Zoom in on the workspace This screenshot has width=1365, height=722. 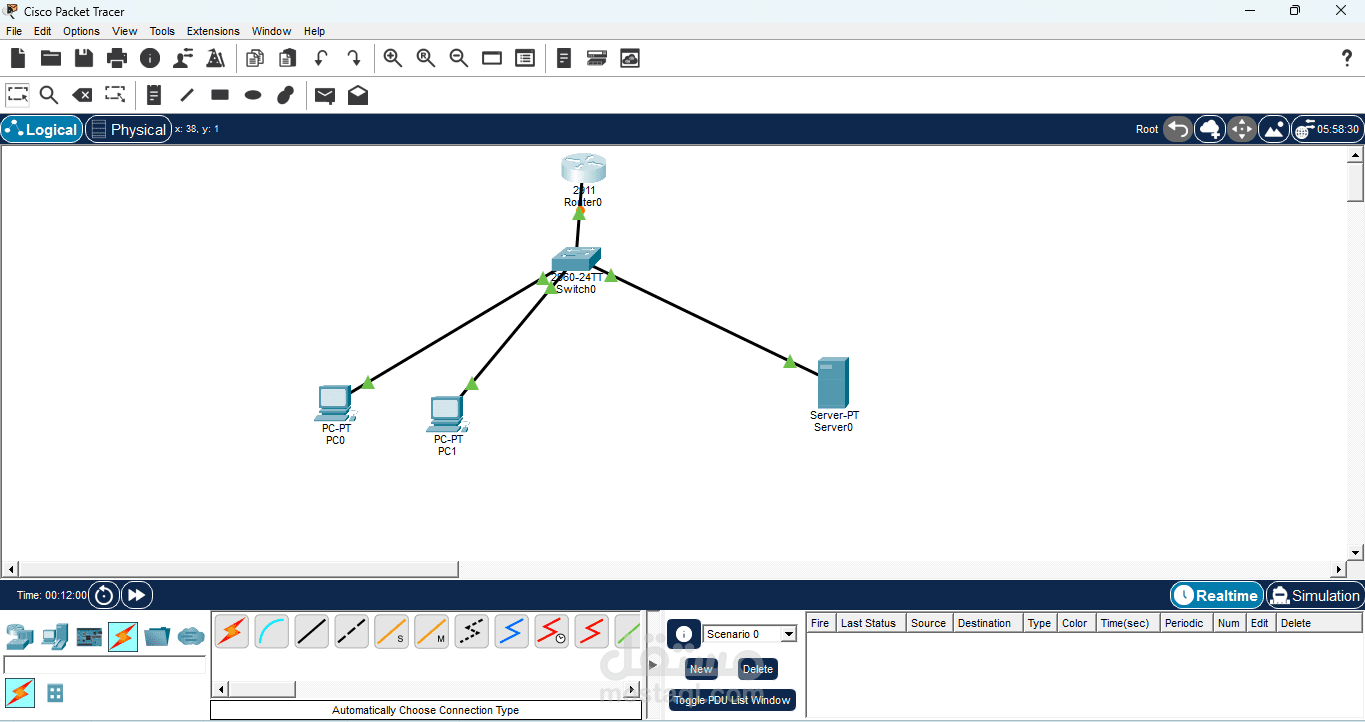[x=393, y=58]
